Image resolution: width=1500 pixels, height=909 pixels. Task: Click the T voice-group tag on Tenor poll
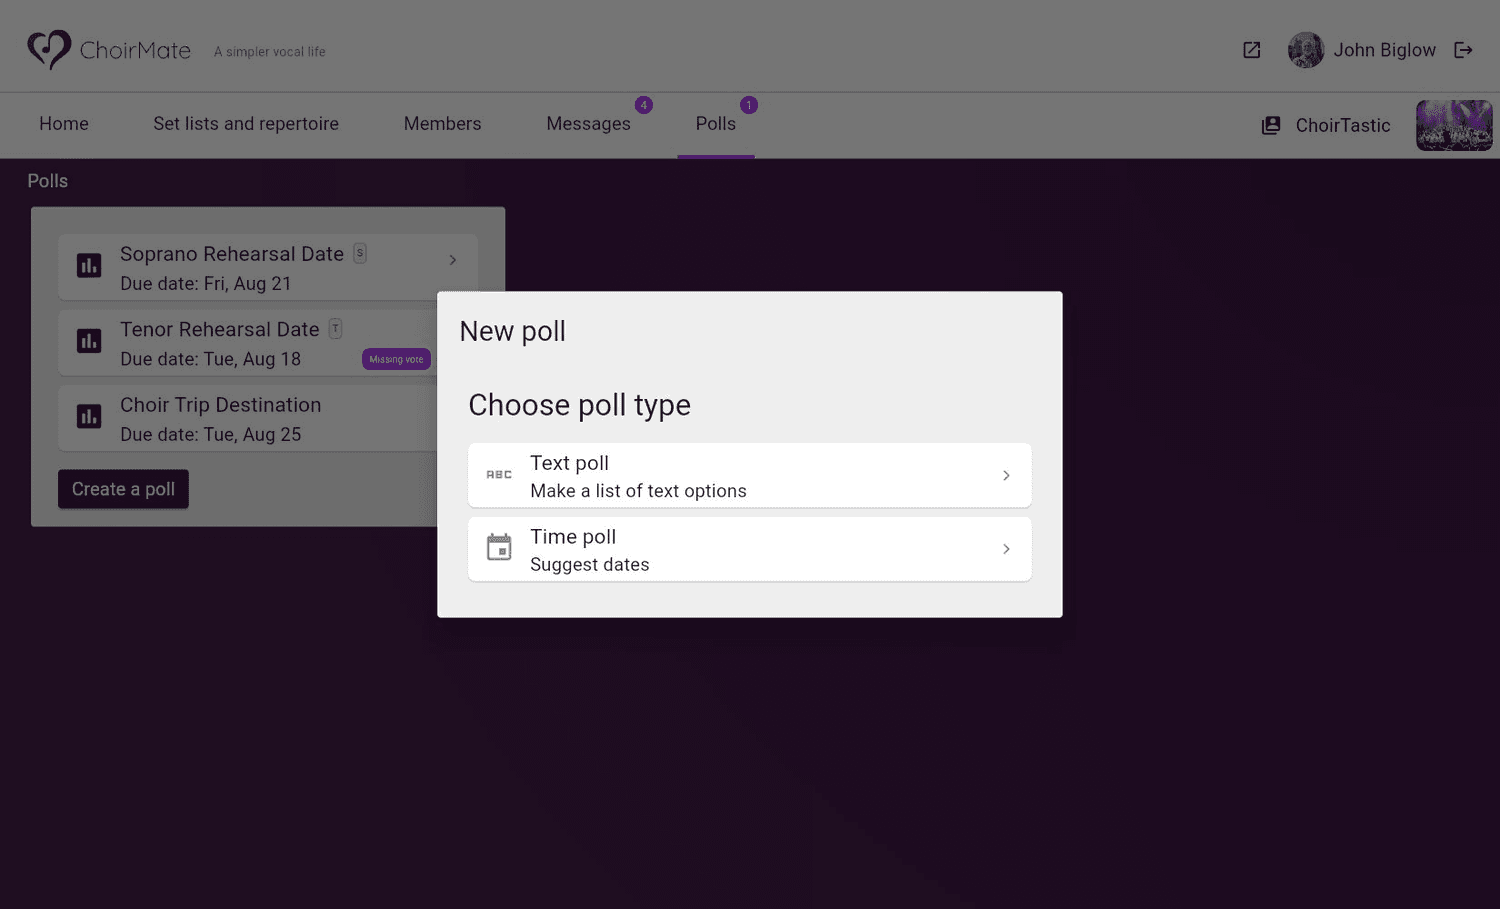click(x=336, y=328)
